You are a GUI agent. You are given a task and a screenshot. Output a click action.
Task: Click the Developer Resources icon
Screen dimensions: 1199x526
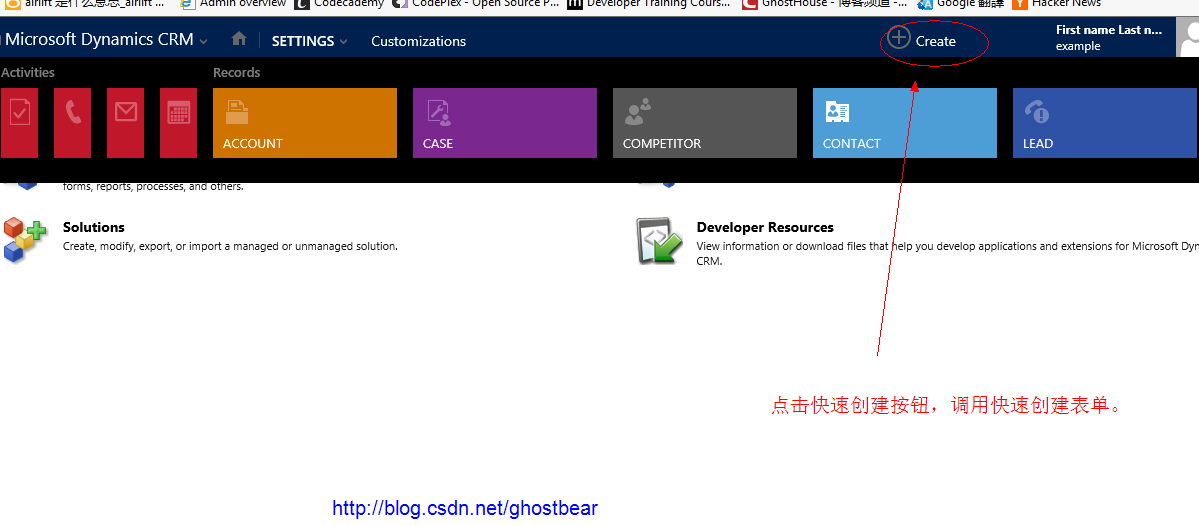click(x=660, y=241)
